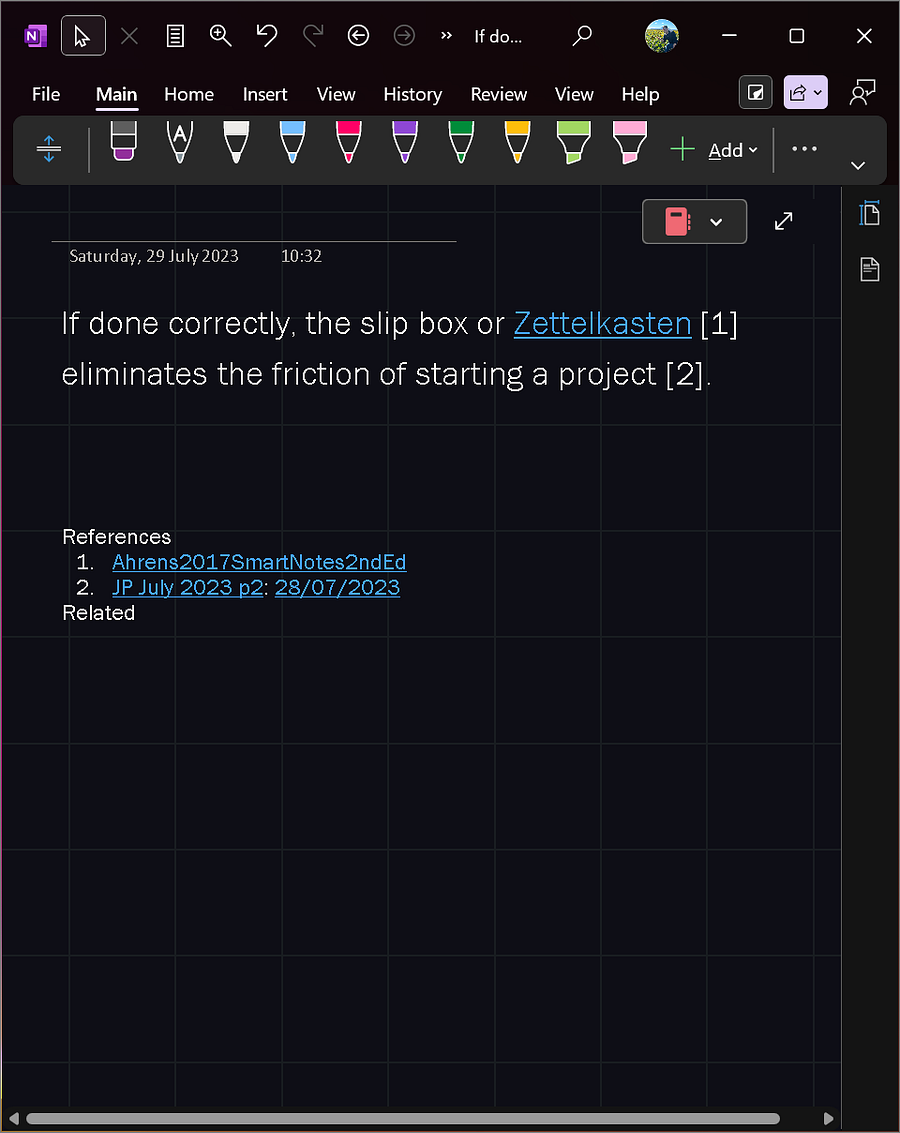The height and width of the screenshot is (1133, 900).
Task: Select the purple pen
Action: click(x=404, y=142)
